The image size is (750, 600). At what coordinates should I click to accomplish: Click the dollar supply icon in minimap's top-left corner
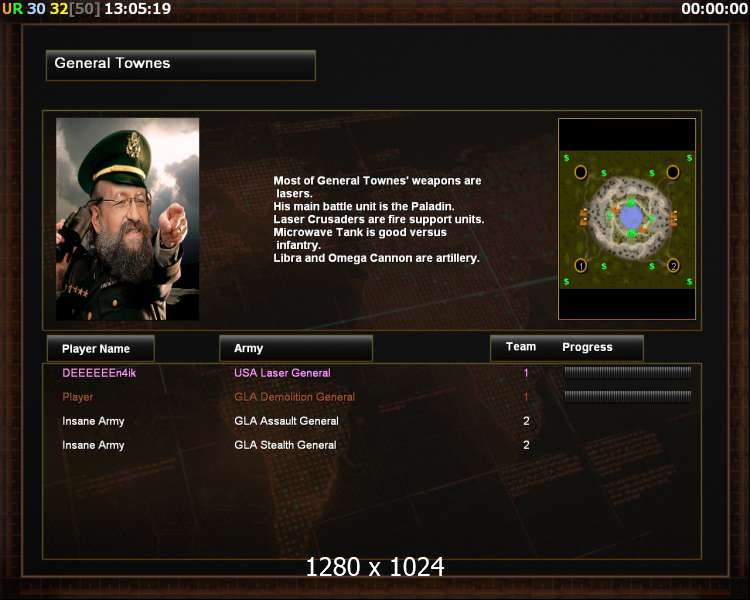tap(566, 157)
